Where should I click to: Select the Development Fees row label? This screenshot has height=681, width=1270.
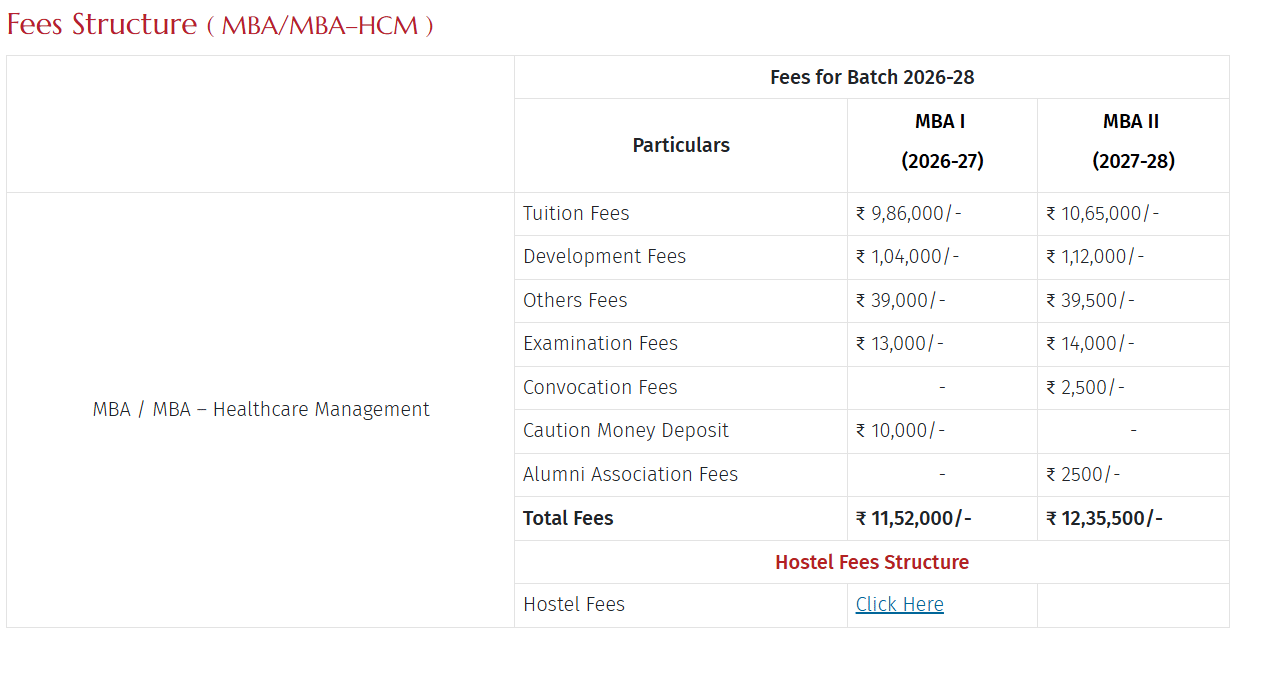604,256
